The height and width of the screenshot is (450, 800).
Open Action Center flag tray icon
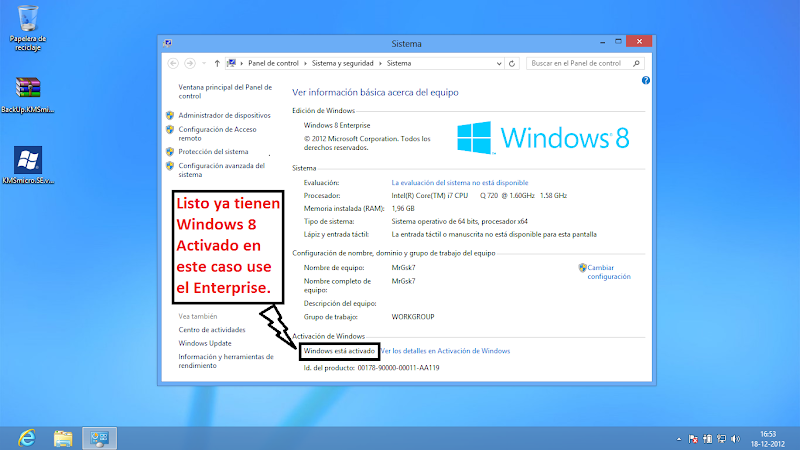click(x=693, y=439)
